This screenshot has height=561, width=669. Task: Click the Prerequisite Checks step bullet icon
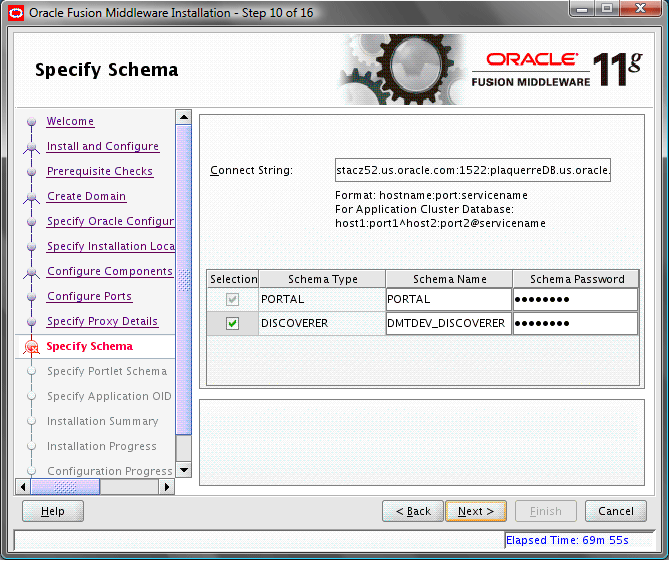31,172
